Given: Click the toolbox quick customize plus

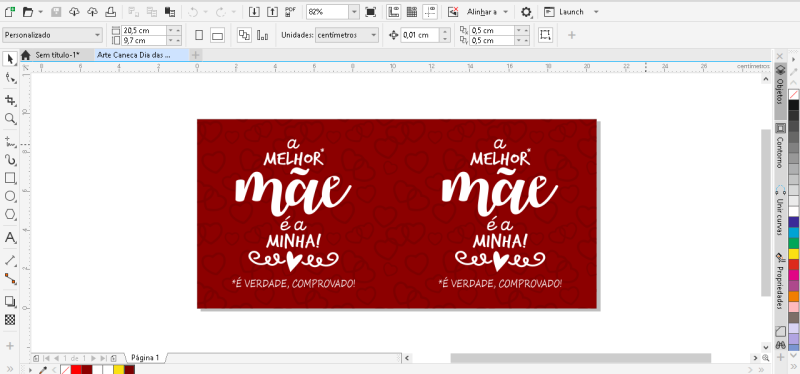Looking at the screenshot, I should point(10,345).
